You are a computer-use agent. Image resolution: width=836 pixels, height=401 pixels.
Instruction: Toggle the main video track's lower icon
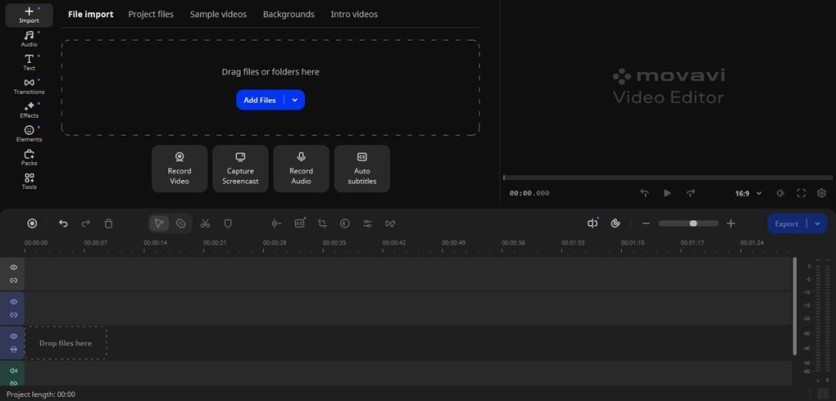point(14,349)
